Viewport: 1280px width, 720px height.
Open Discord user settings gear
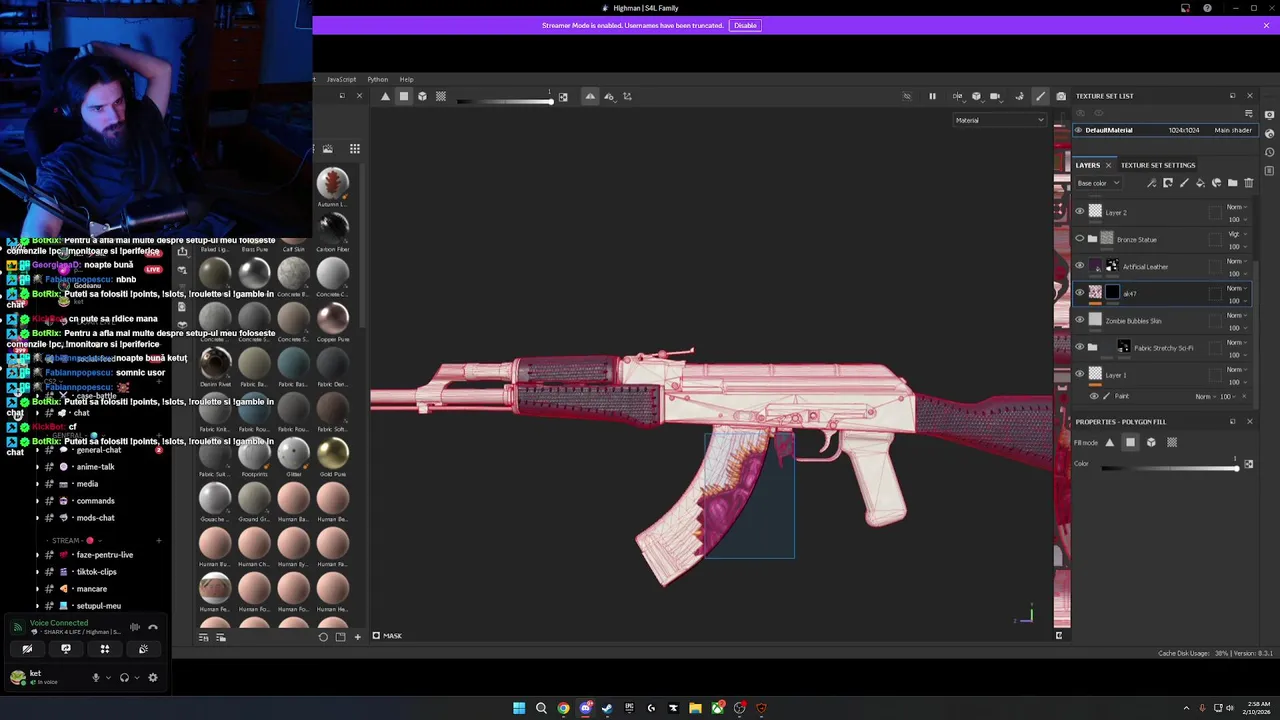(x=153, y=677)
